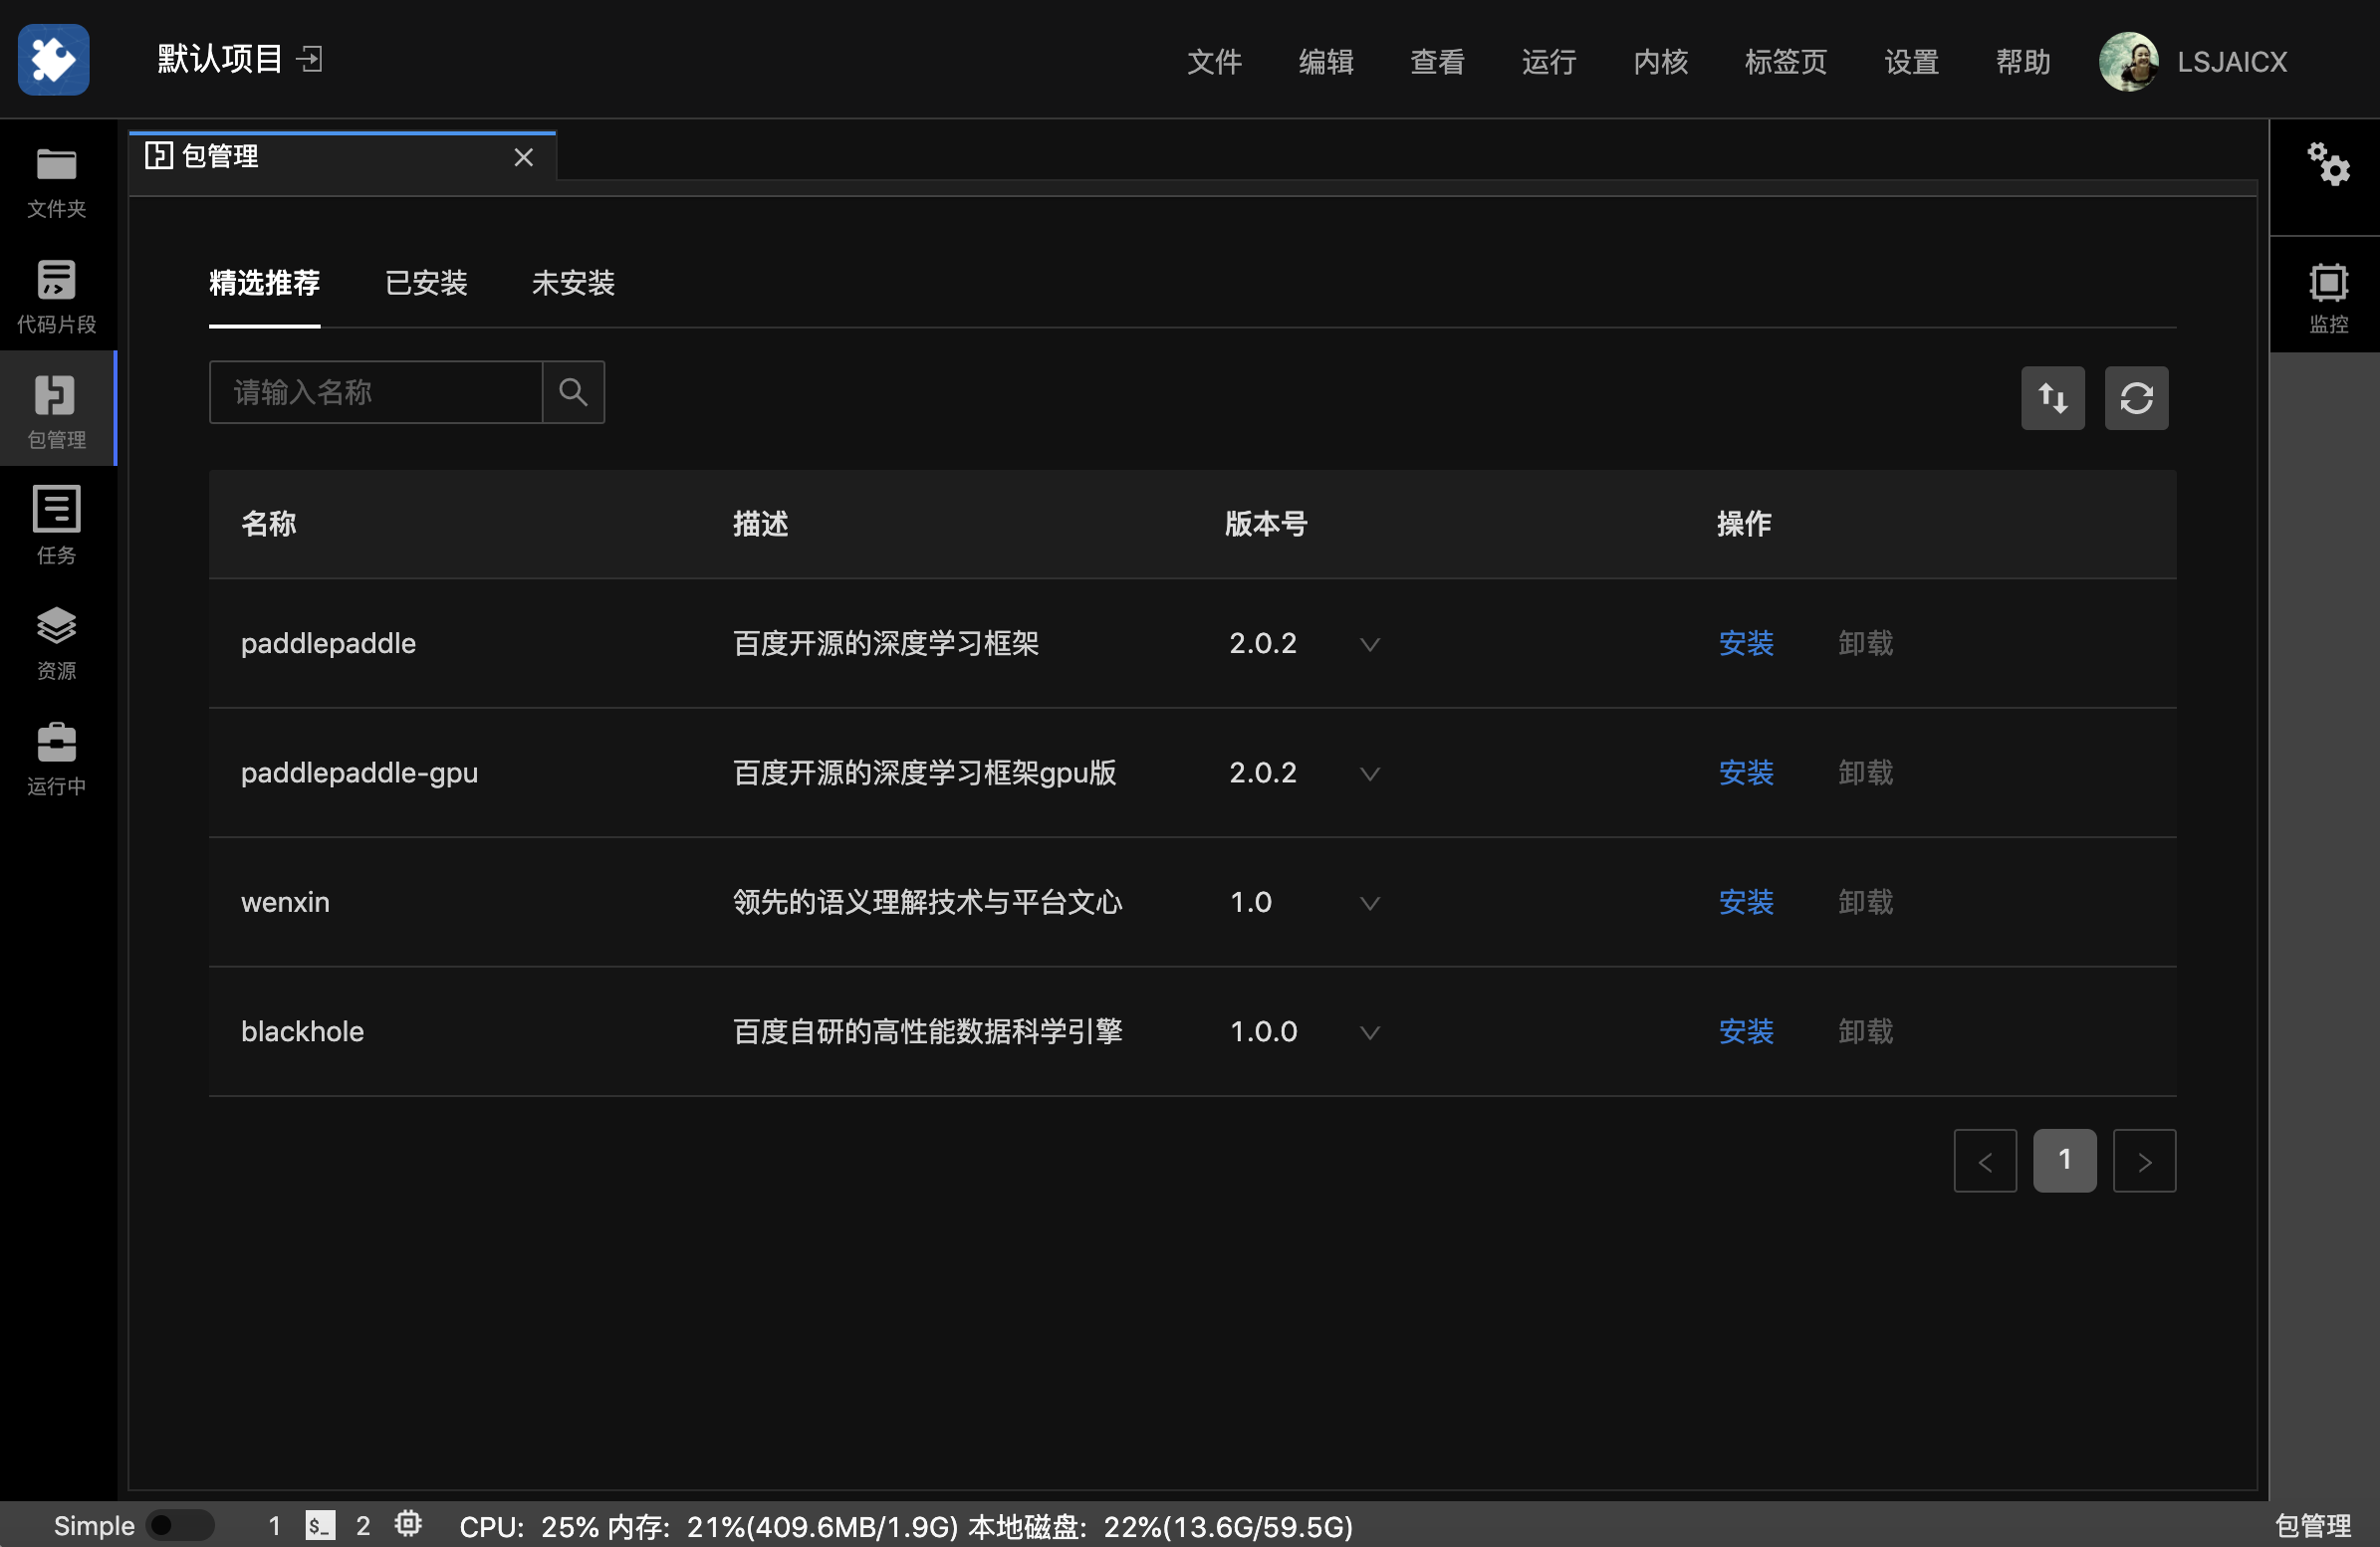Open the 任务 tasks sidebar panel
This screenshot has width=2380, height=1547.
point(57,526)
